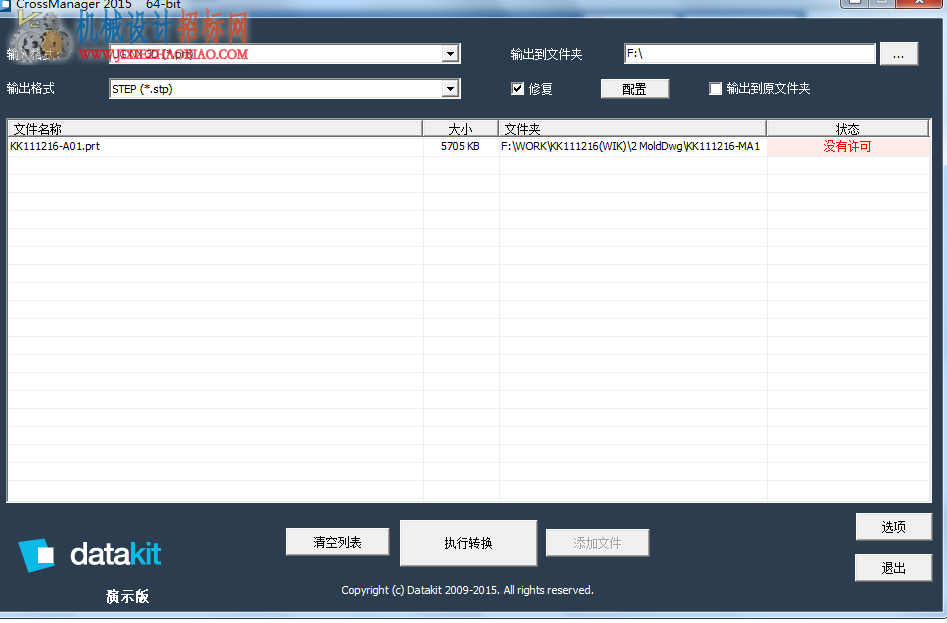Select the KK111216-A01.prt file row

pos(469,146)
